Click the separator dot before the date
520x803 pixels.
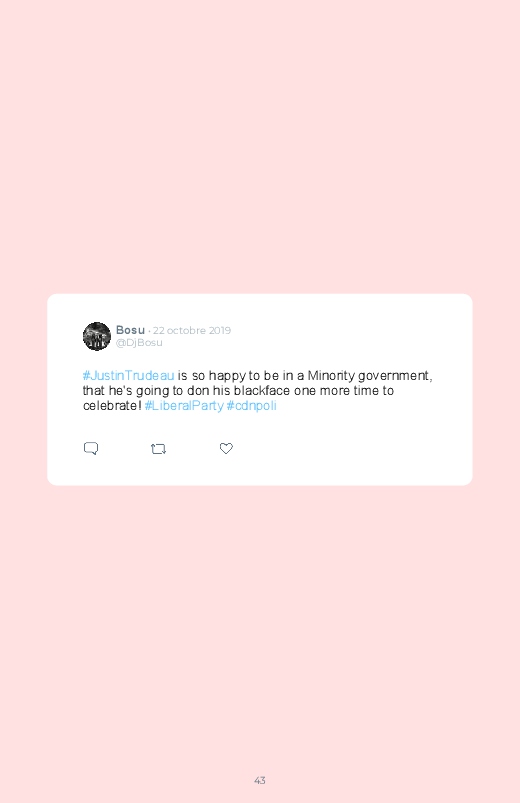click(x=149, y=331)
